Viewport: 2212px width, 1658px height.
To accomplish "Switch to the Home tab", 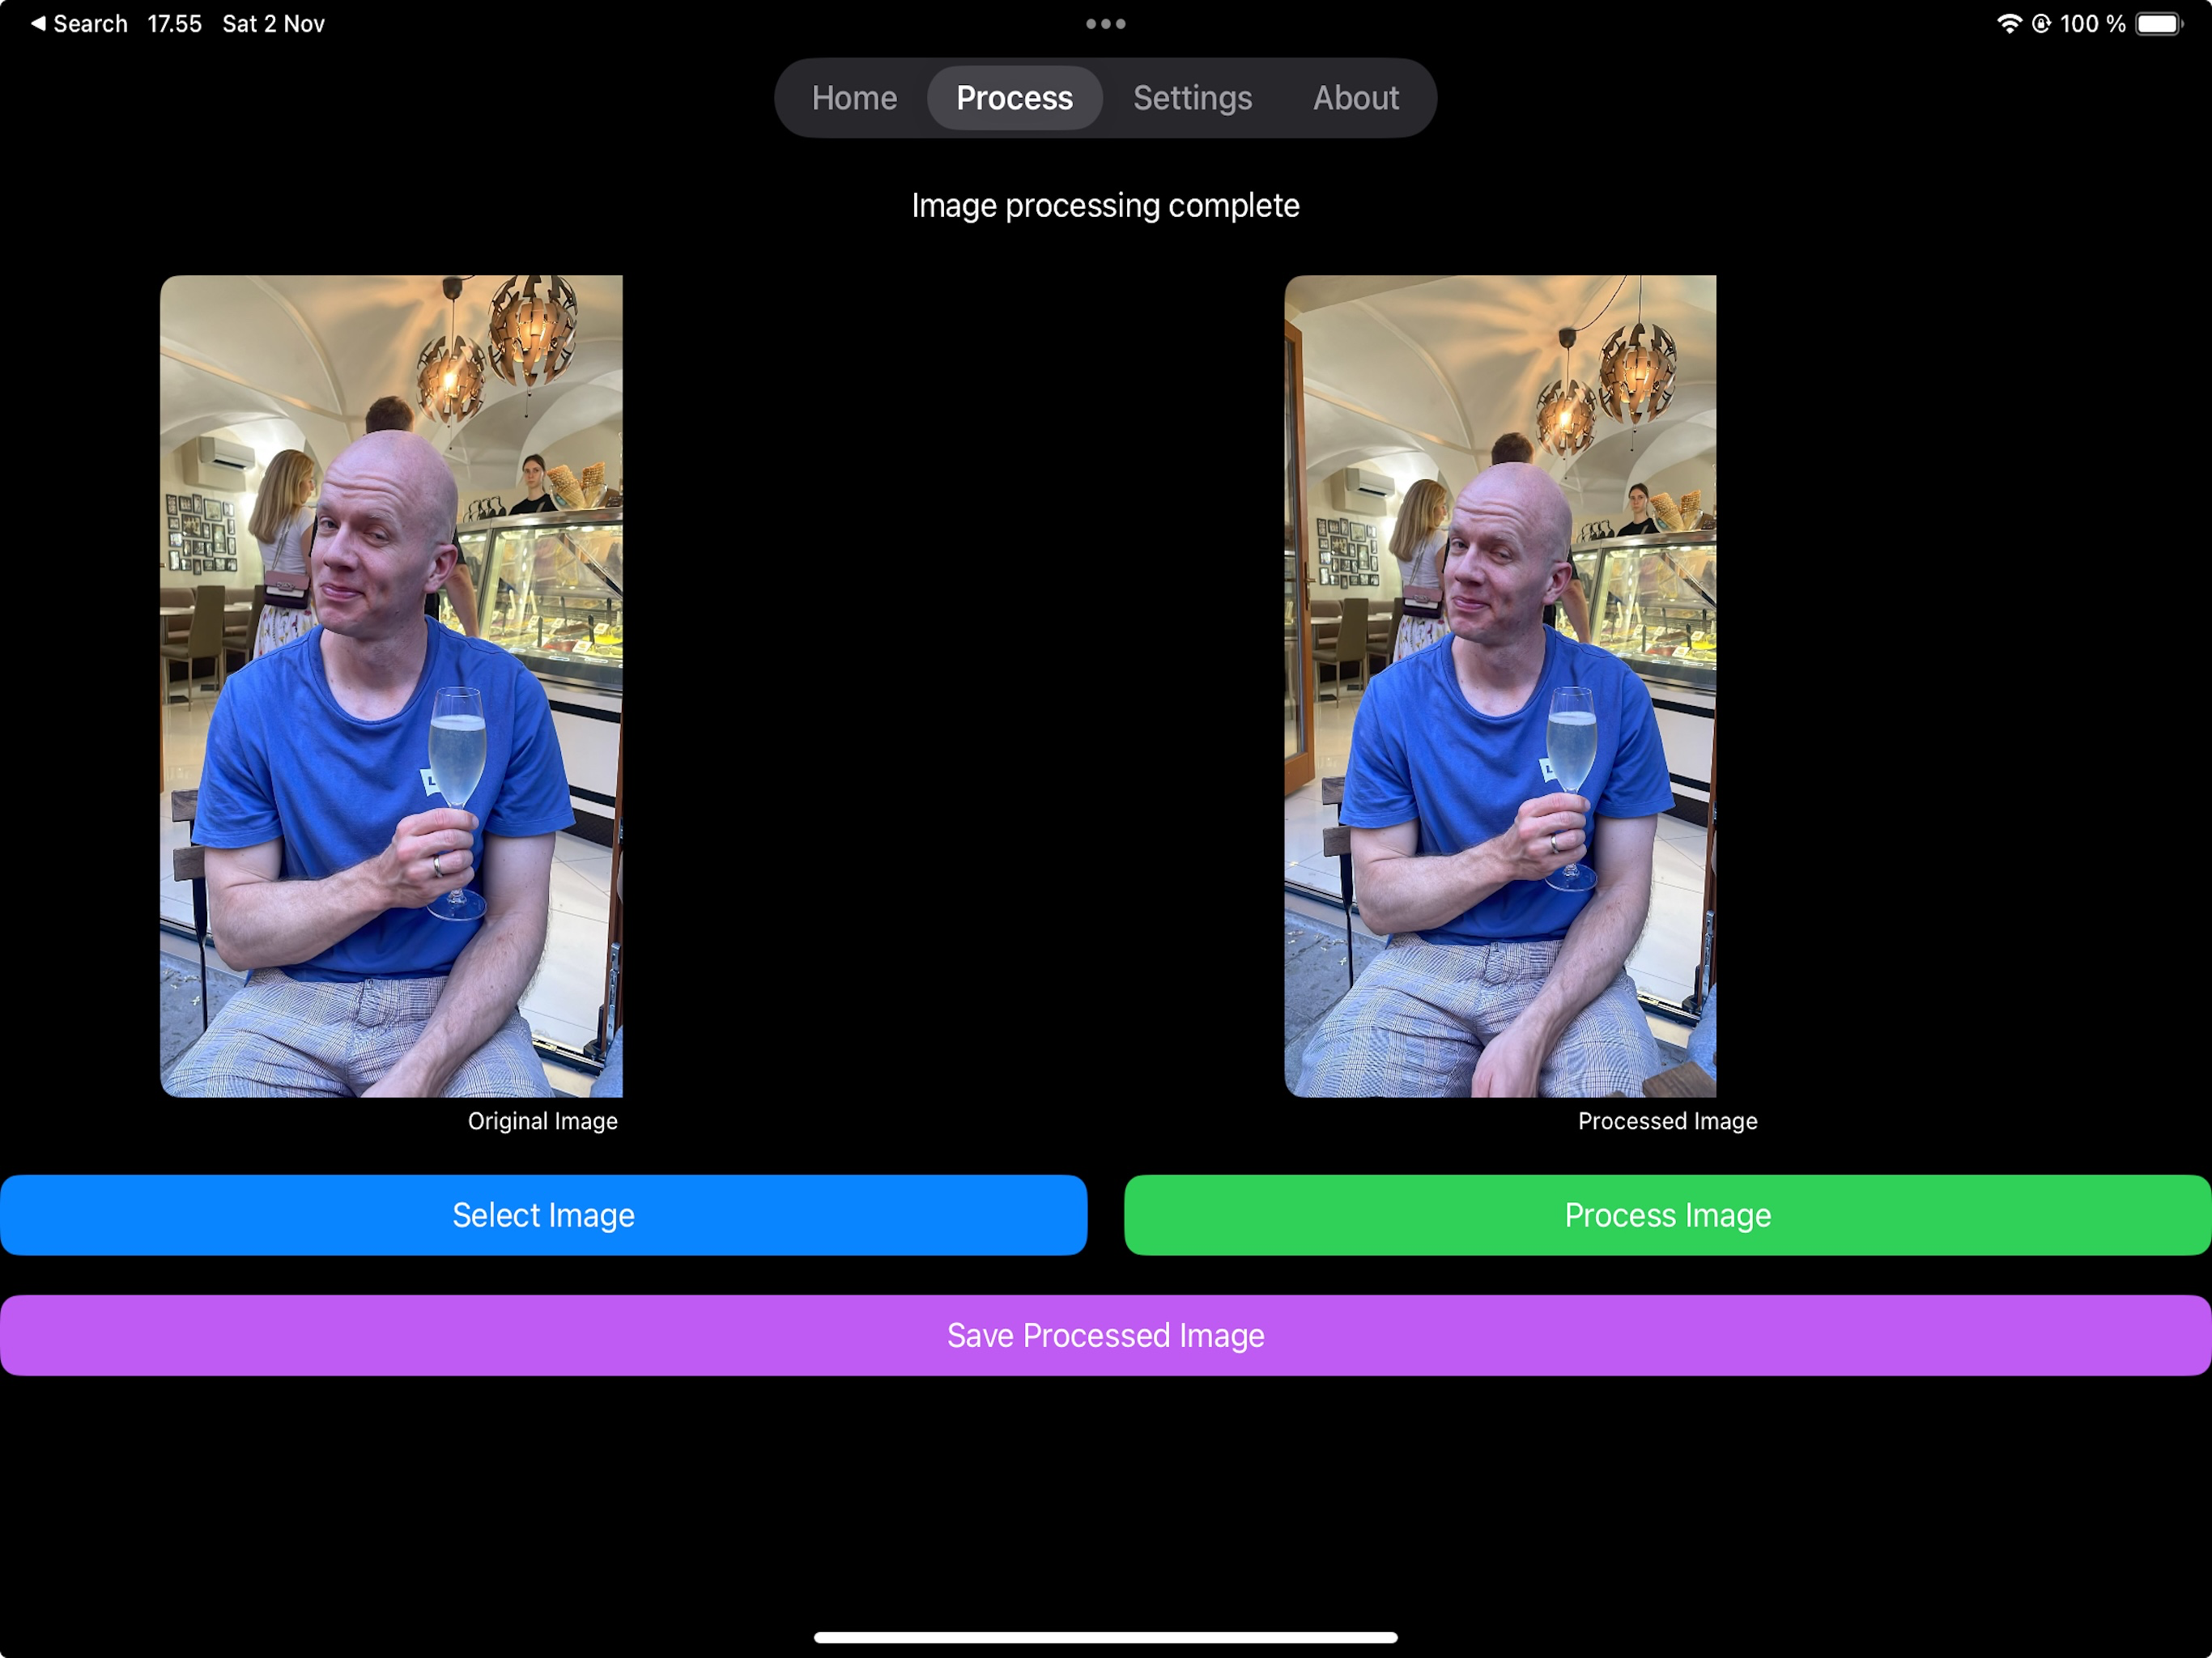I will (854, 98).
